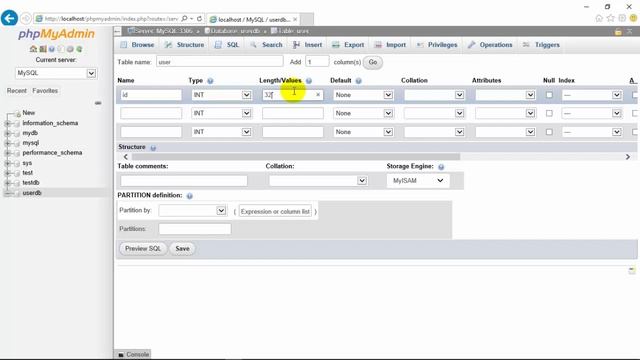Viewport: 640px width, 360px height.
Task: Open the Search tab
Action: tap(267, 45)
